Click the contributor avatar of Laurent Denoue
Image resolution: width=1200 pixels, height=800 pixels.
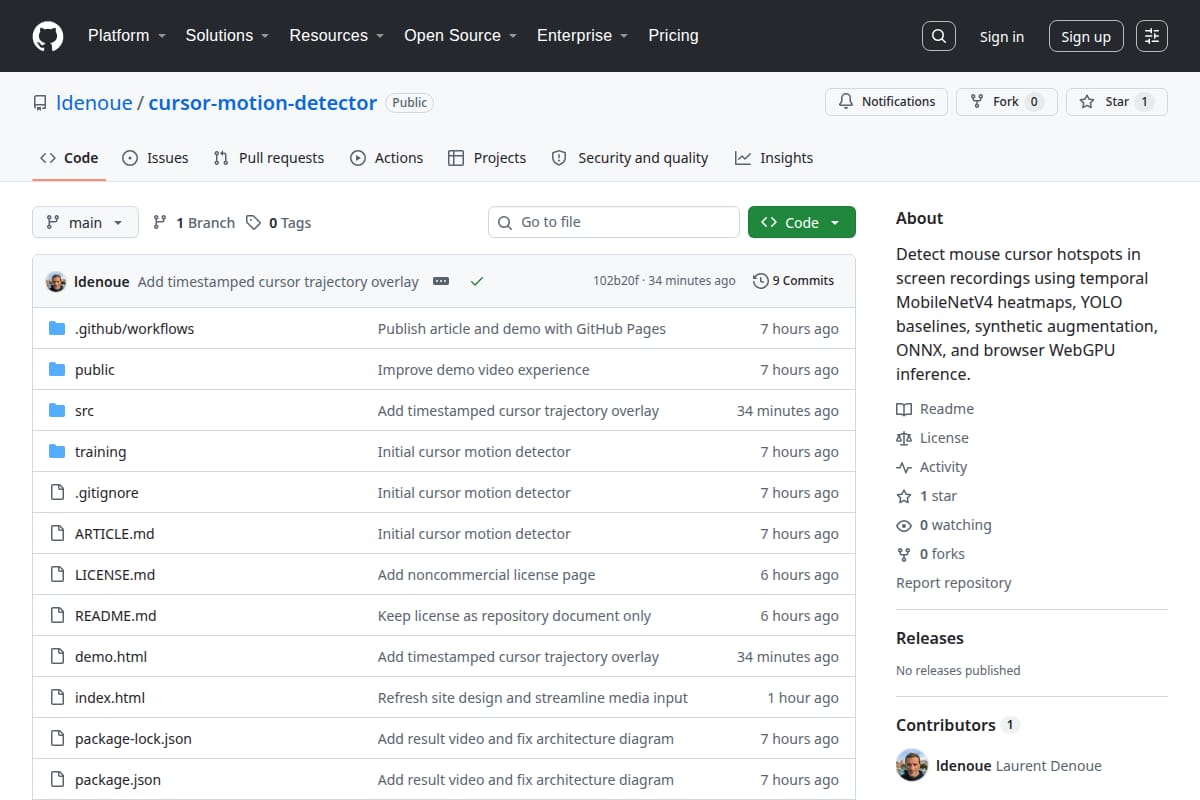click(912, 765)
